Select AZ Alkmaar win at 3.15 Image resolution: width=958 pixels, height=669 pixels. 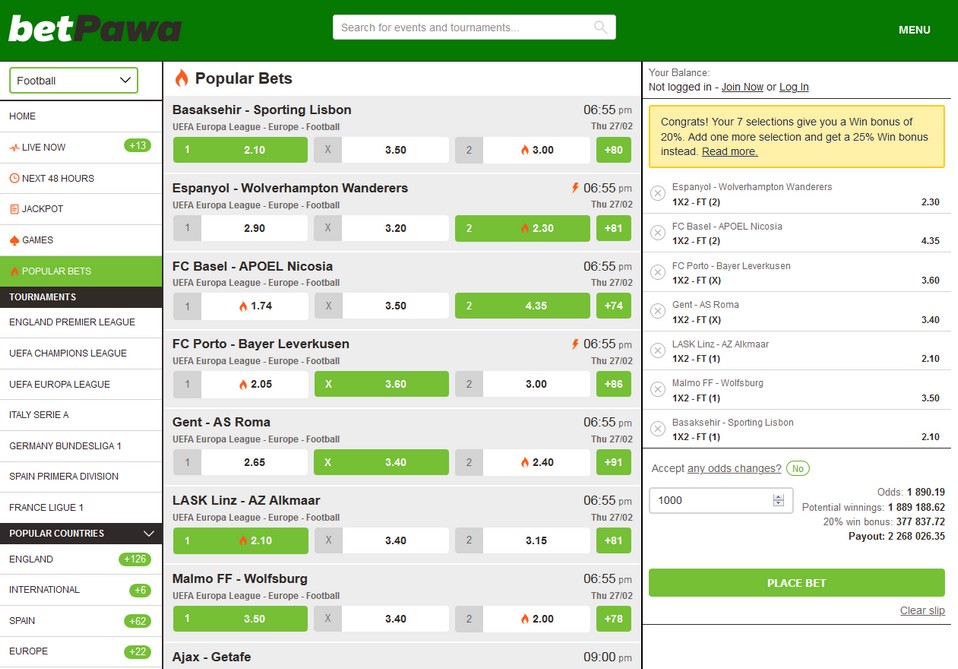pyautogui.click(x=522, y=540)
